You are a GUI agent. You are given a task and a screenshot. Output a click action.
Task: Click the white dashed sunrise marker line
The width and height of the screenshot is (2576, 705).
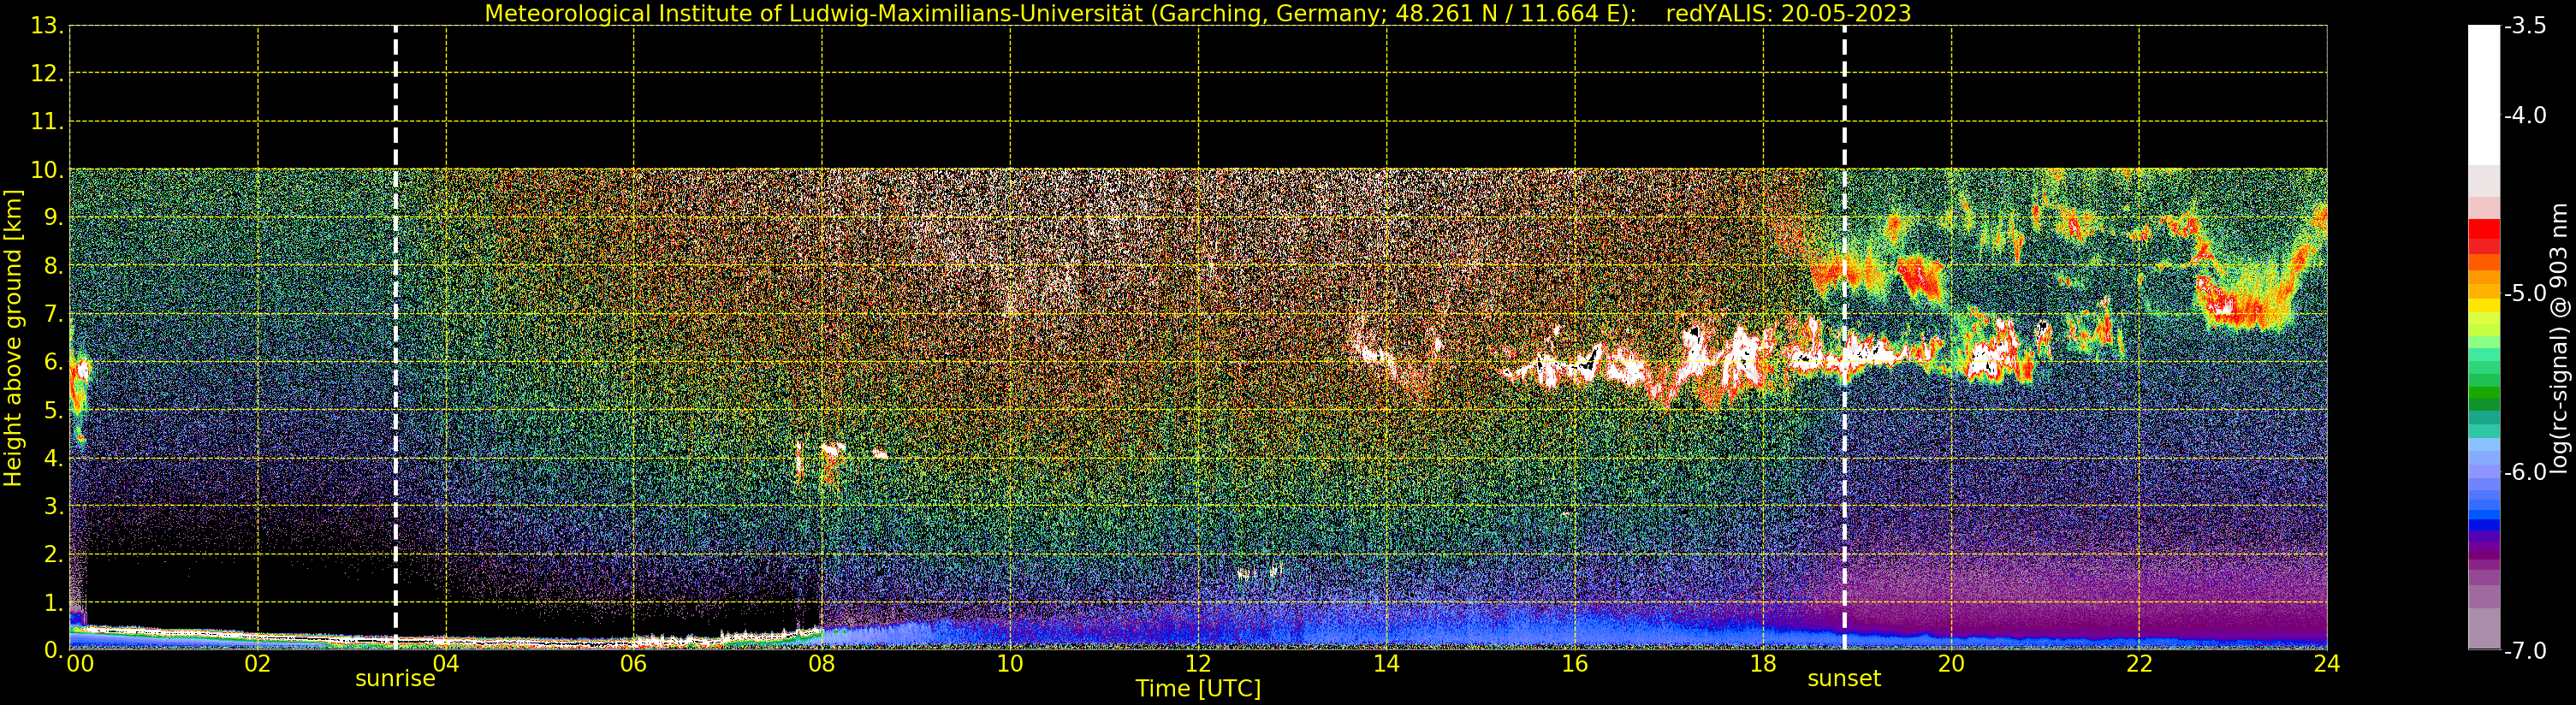click(396, 337)
